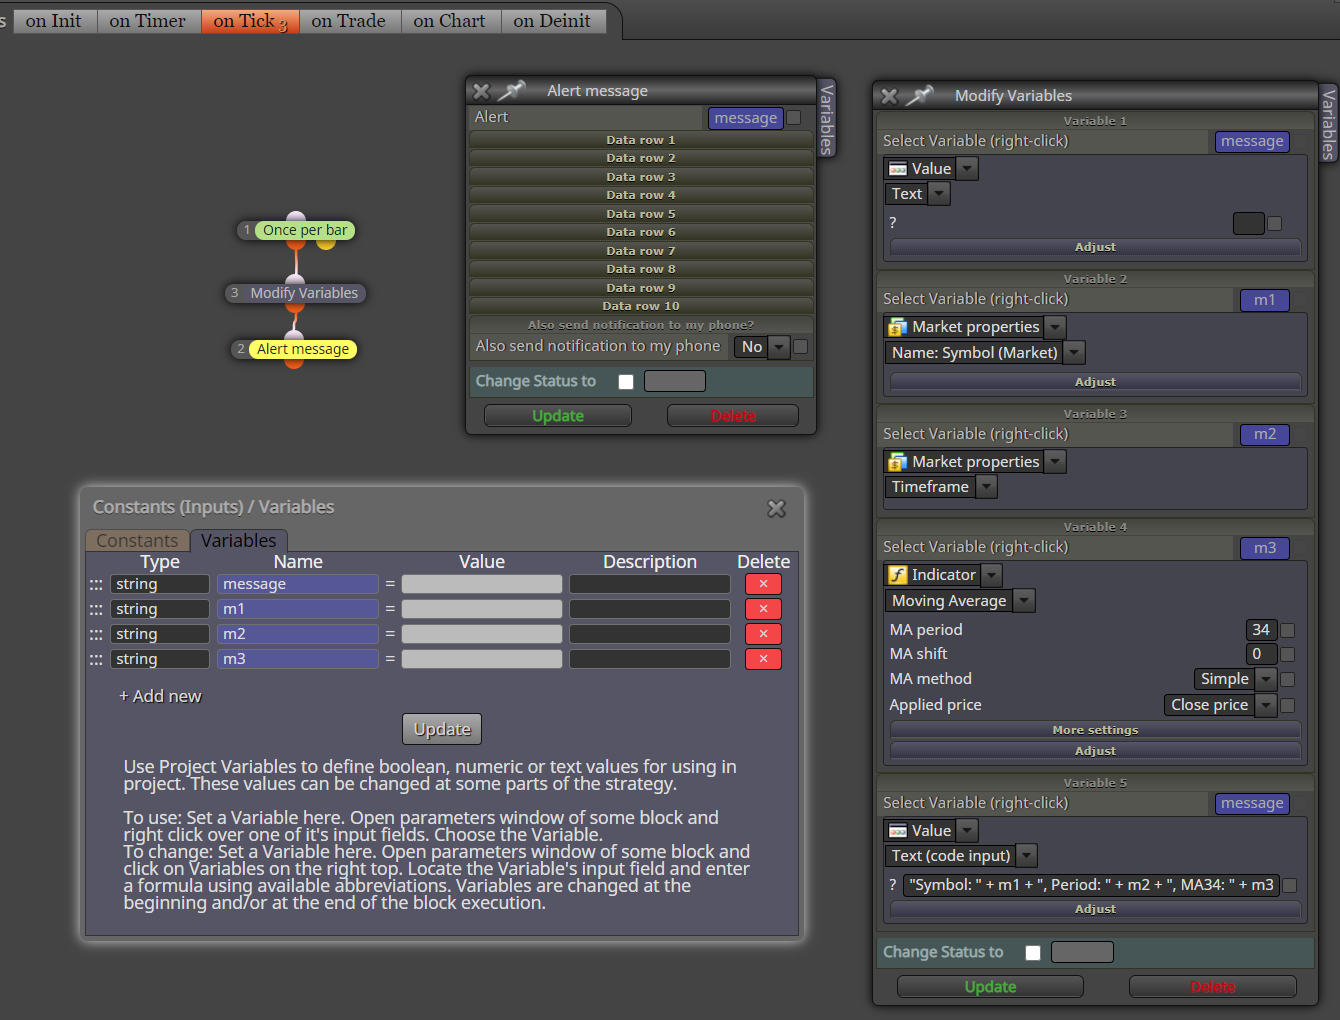Delete the m3 variable row
Screen dimensions: 1340x1020
pos(763,659)
